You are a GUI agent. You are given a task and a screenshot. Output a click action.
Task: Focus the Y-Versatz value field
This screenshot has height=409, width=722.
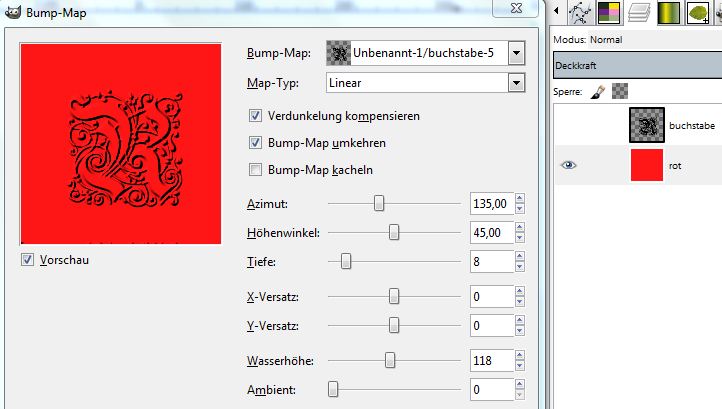tap(492, 326)
